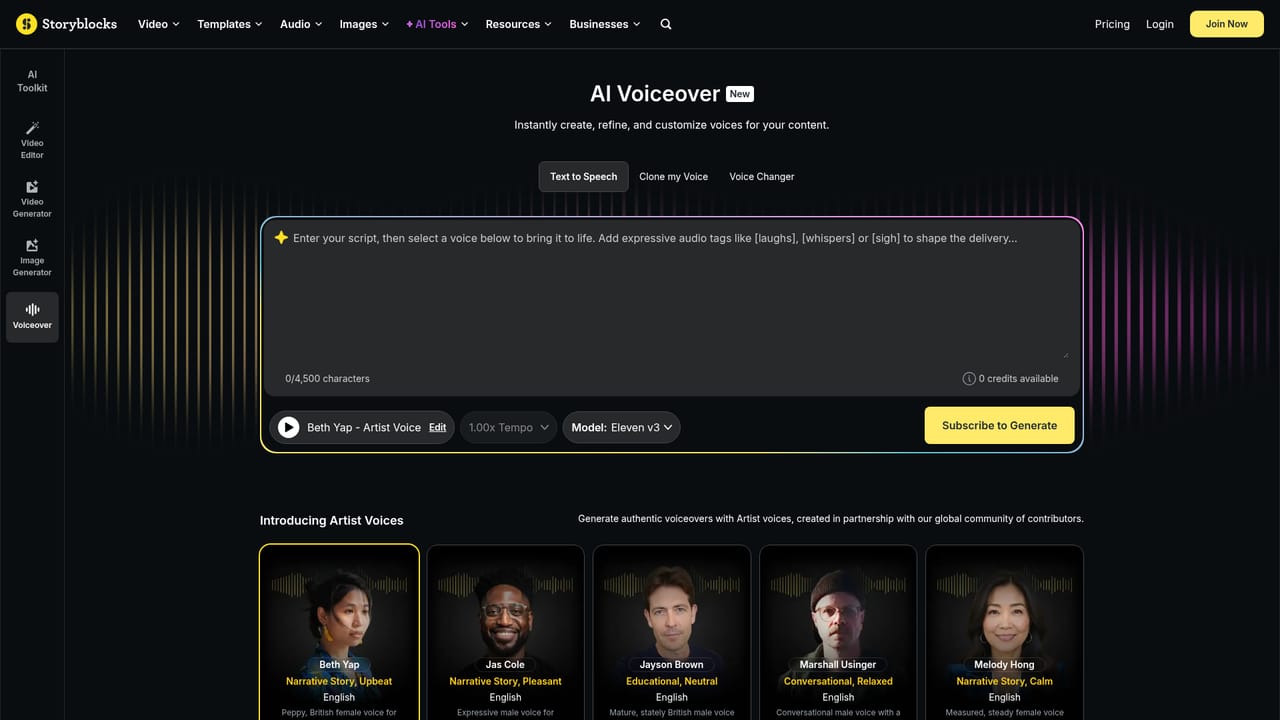
Task: Click the "New" badge beside AI Voiceover
Action: [740, 94]
